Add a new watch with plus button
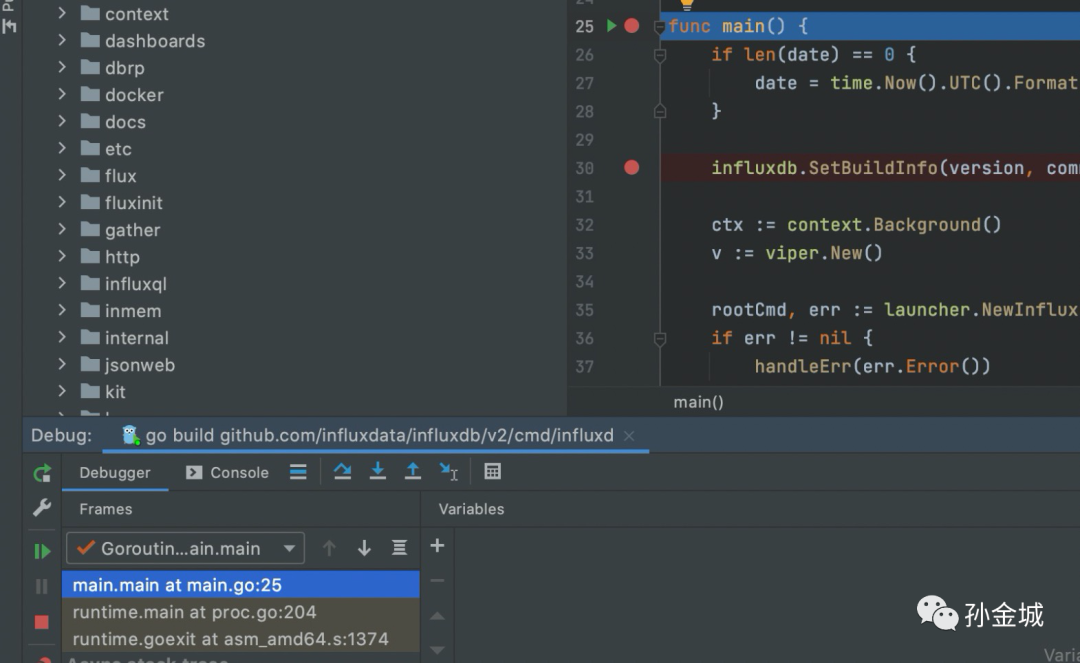This screenshot has width=1080, height=663. [437, 546]
